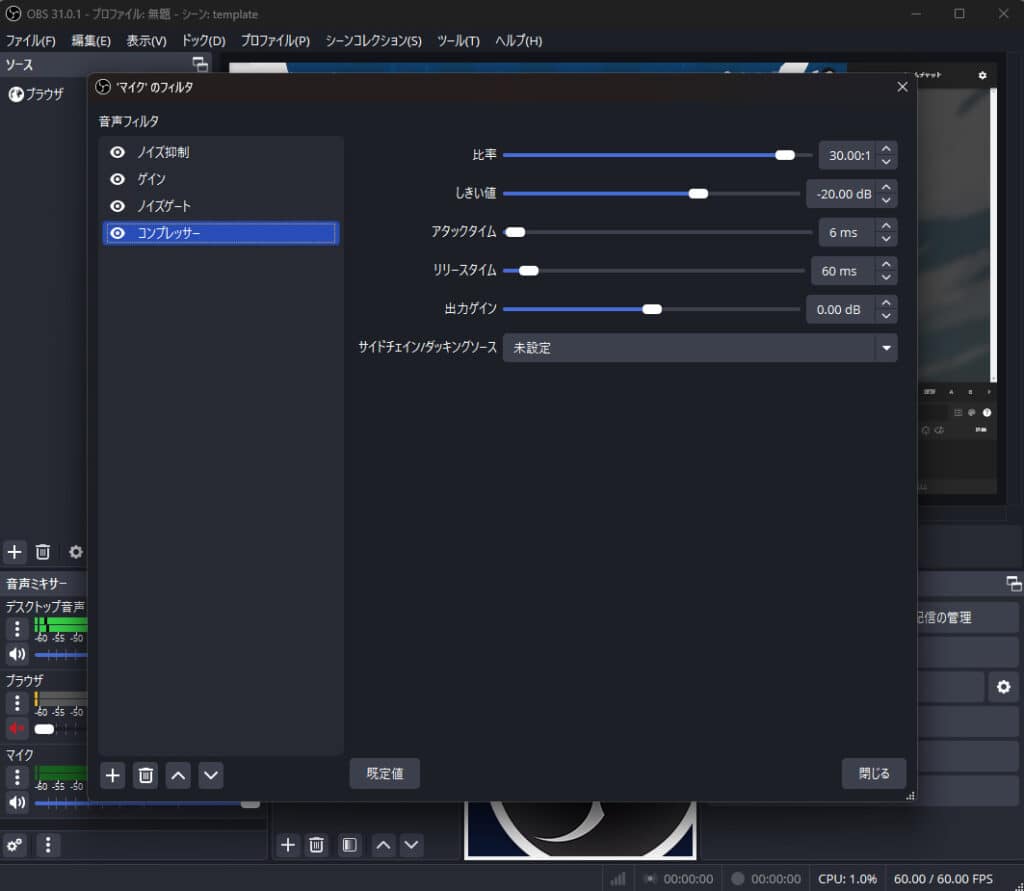Viewport: 1024px width, 891px height.
Task: Open デスクトップ音声 three-dot options menu
Action: (x=17, y=629)
